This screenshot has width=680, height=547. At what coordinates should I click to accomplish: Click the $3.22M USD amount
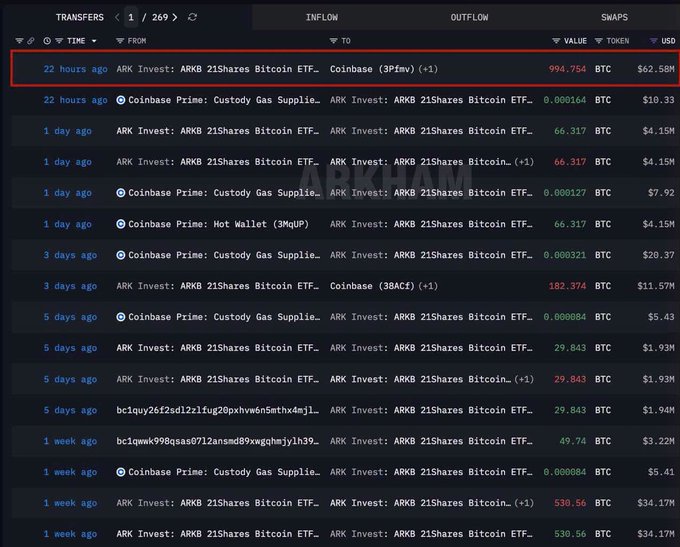[x=658, y=441]
